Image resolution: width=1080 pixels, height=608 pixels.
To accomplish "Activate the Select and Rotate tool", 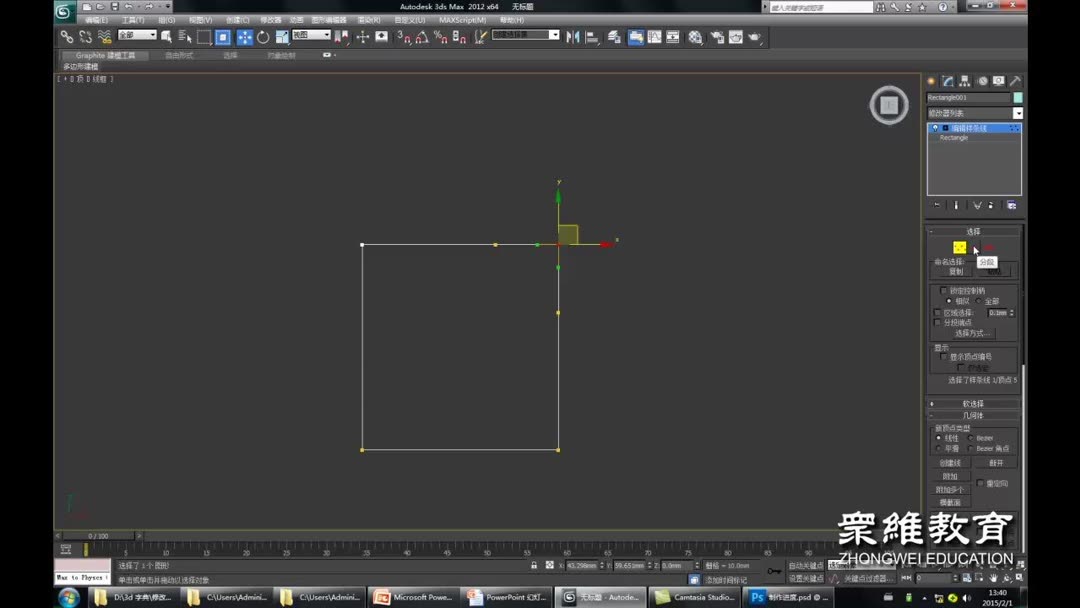I will click(262, 37).
